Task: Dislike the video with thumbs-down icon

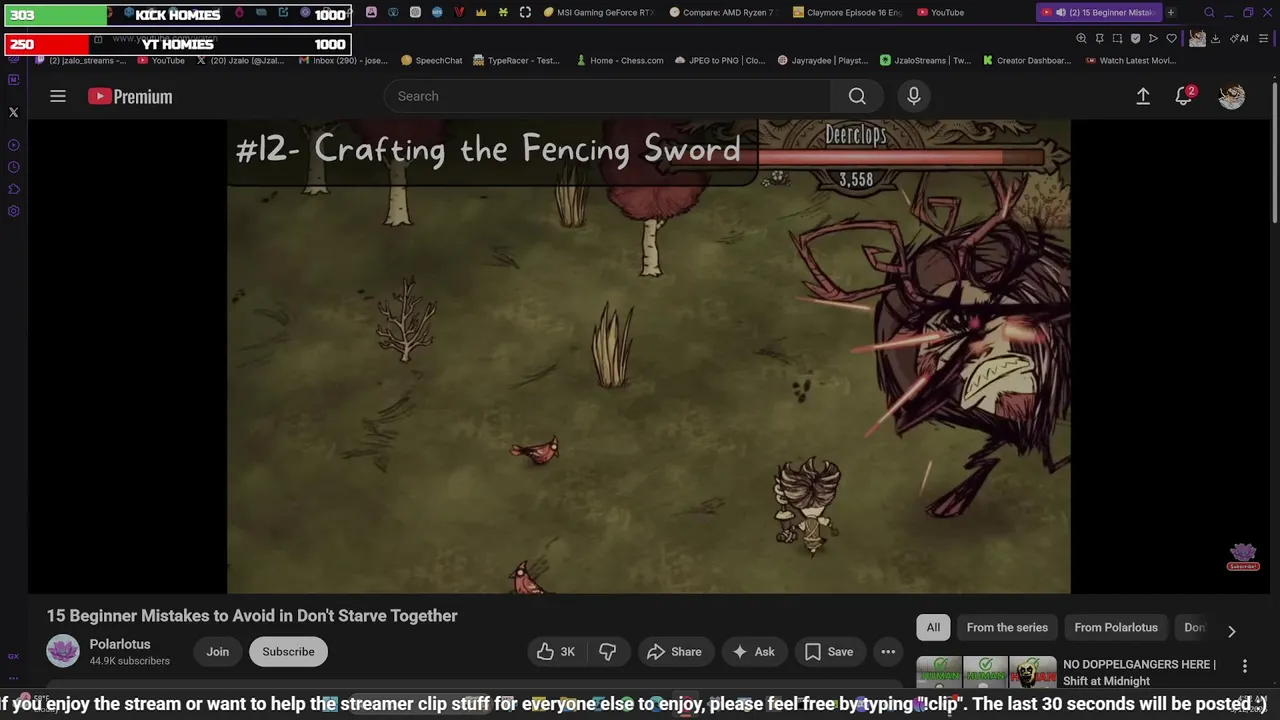Action: 608,652
